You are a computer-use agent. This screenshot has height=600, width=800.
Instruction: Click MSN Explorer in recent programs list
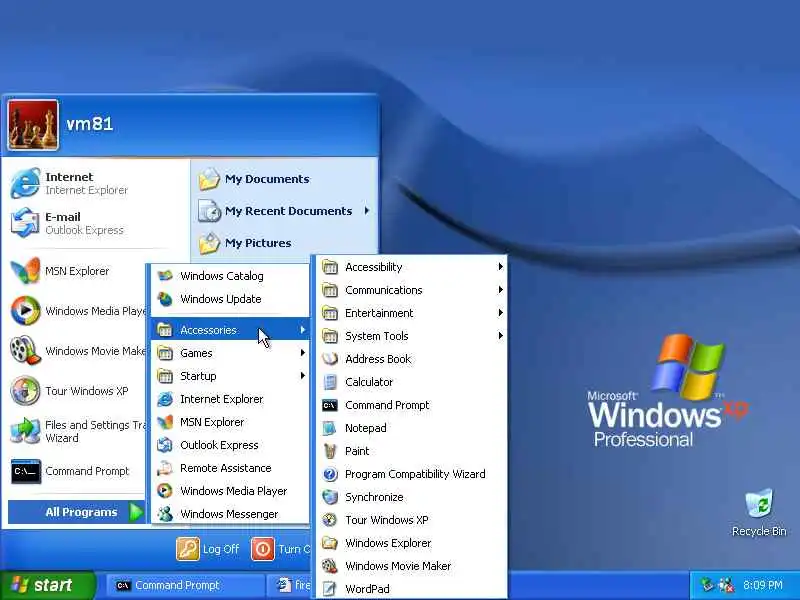tap(77, 271)
